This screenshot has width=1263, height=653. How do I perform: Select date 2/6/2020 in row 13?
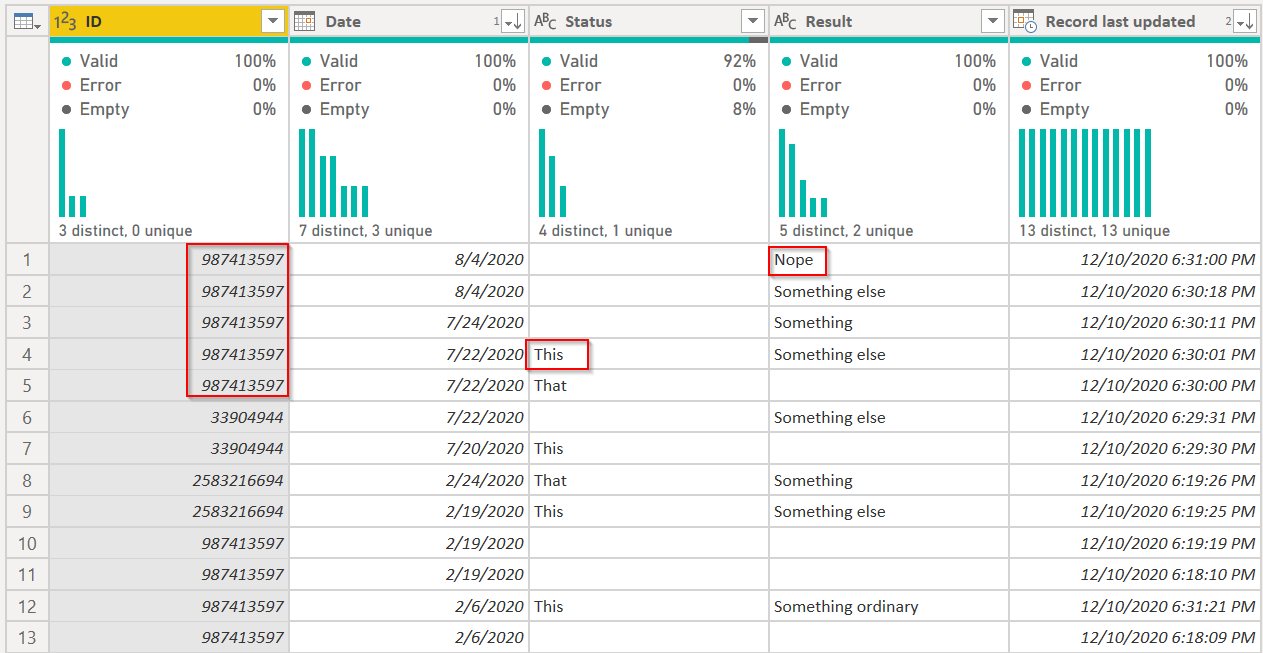[x=409, y=638]
